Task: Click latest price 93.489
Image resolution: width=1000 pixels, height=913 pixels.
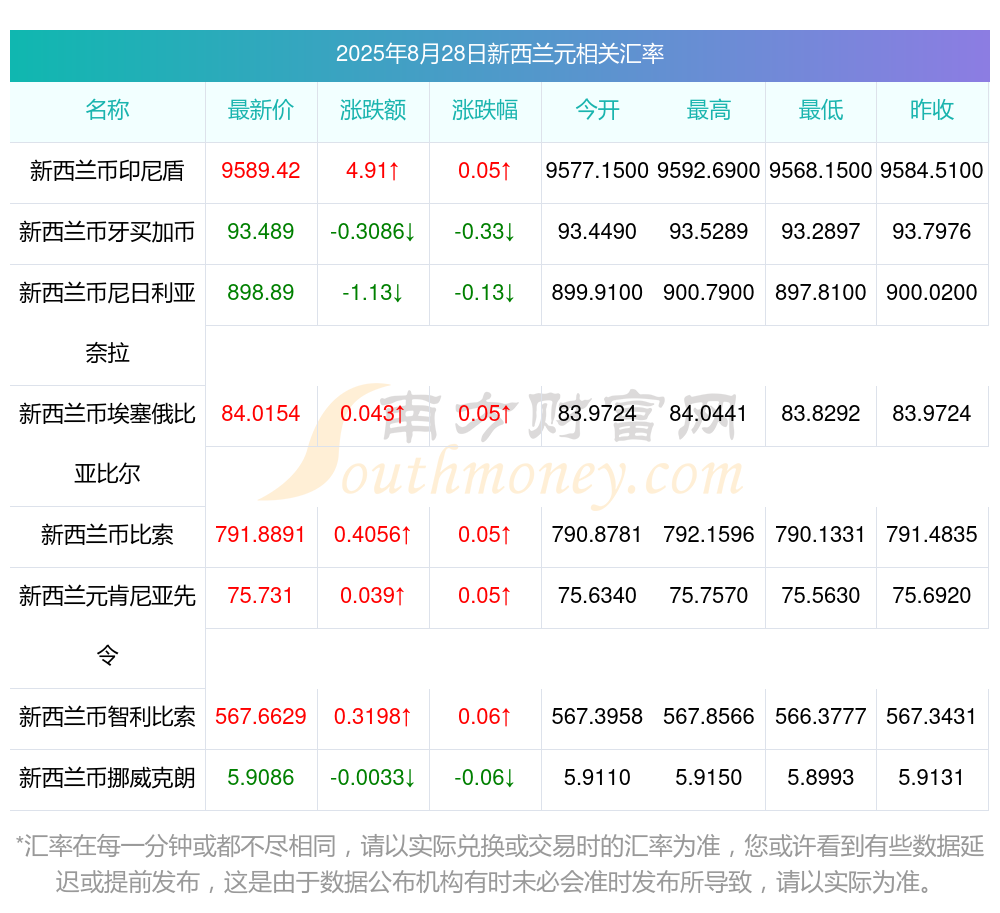Action: tap(261, 231)
